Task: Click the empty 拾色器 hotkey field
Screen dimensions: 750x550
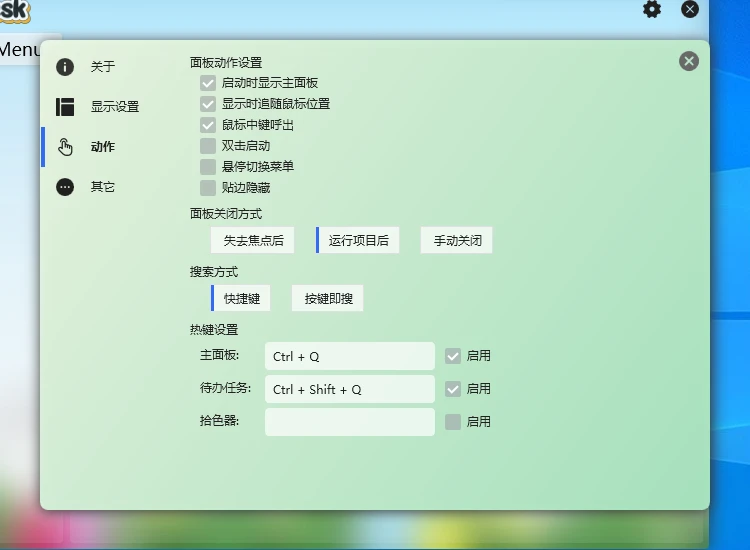Action: click(x=349, y=422)
